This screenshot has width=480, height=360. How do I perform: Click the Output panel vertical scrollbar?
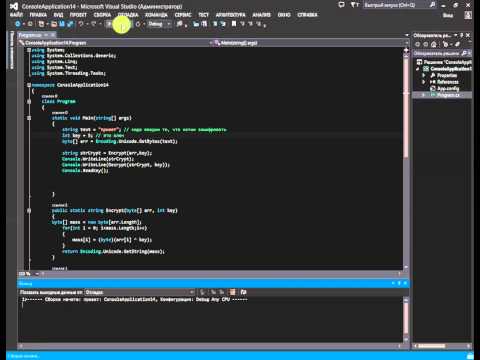point(406,320)
